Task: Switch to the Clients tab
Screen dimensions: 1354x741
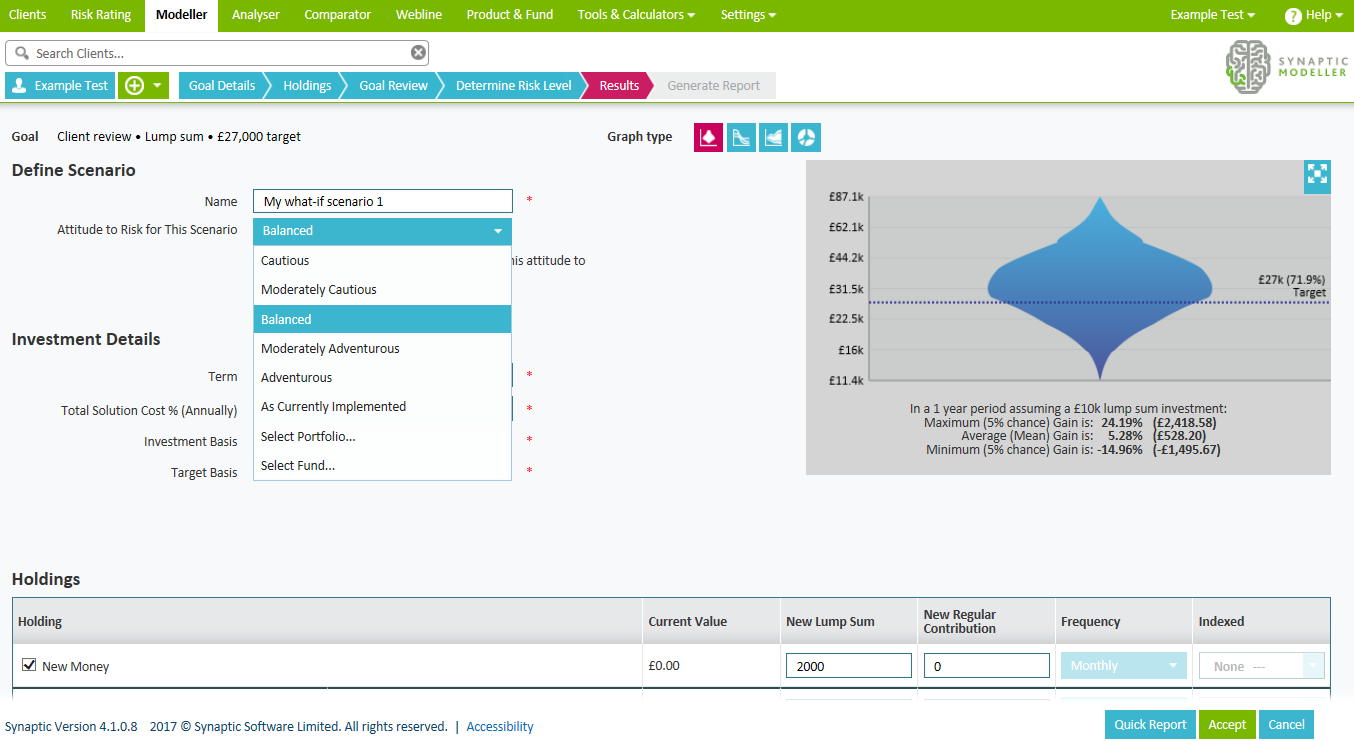Action: tap(28, 15)
